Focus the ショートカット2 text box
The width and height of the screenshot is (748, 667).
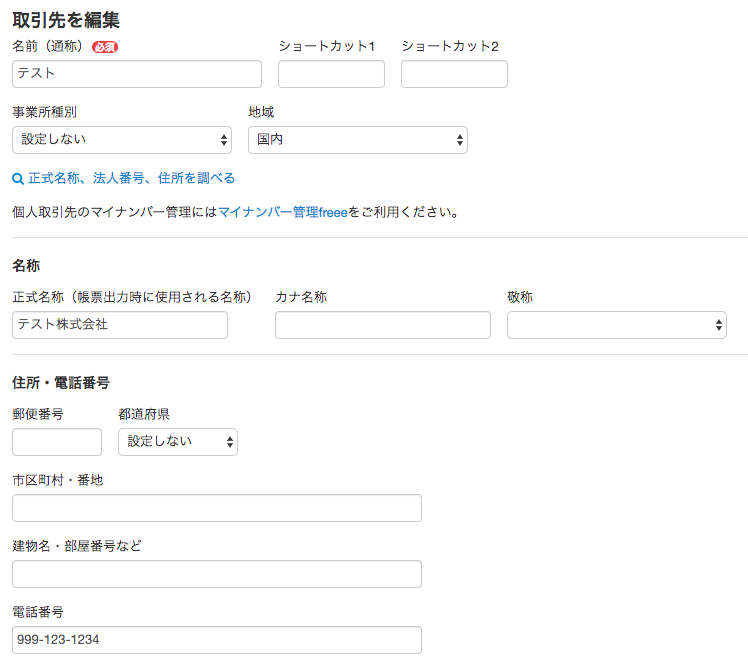tap(454, 74)
